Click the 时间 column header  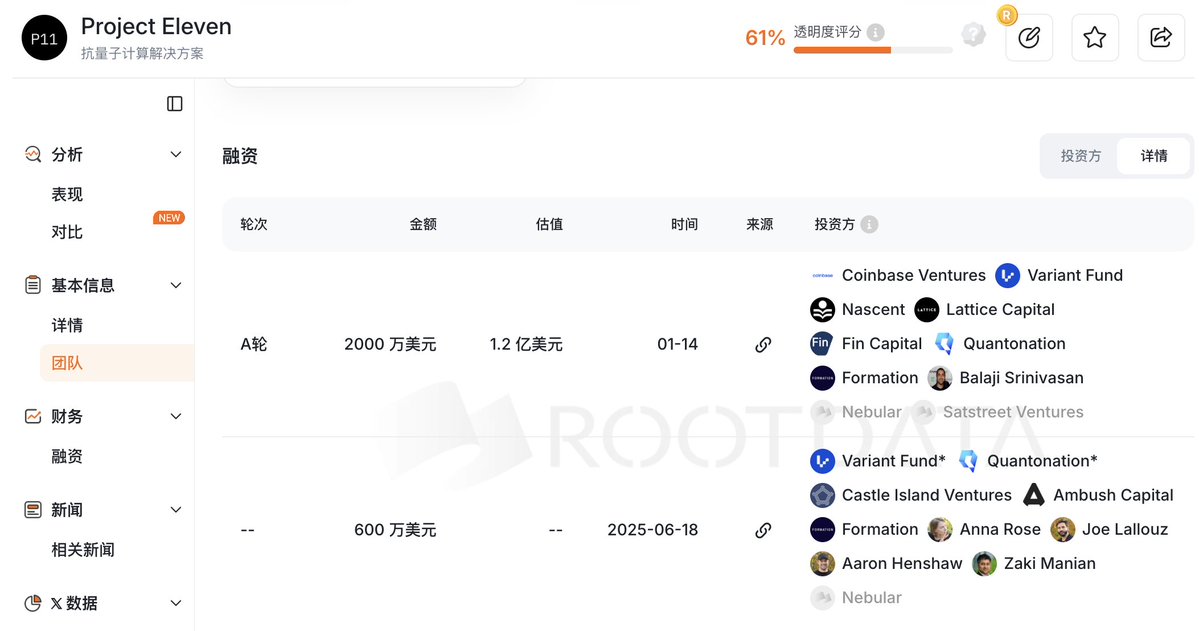(684, 224)
